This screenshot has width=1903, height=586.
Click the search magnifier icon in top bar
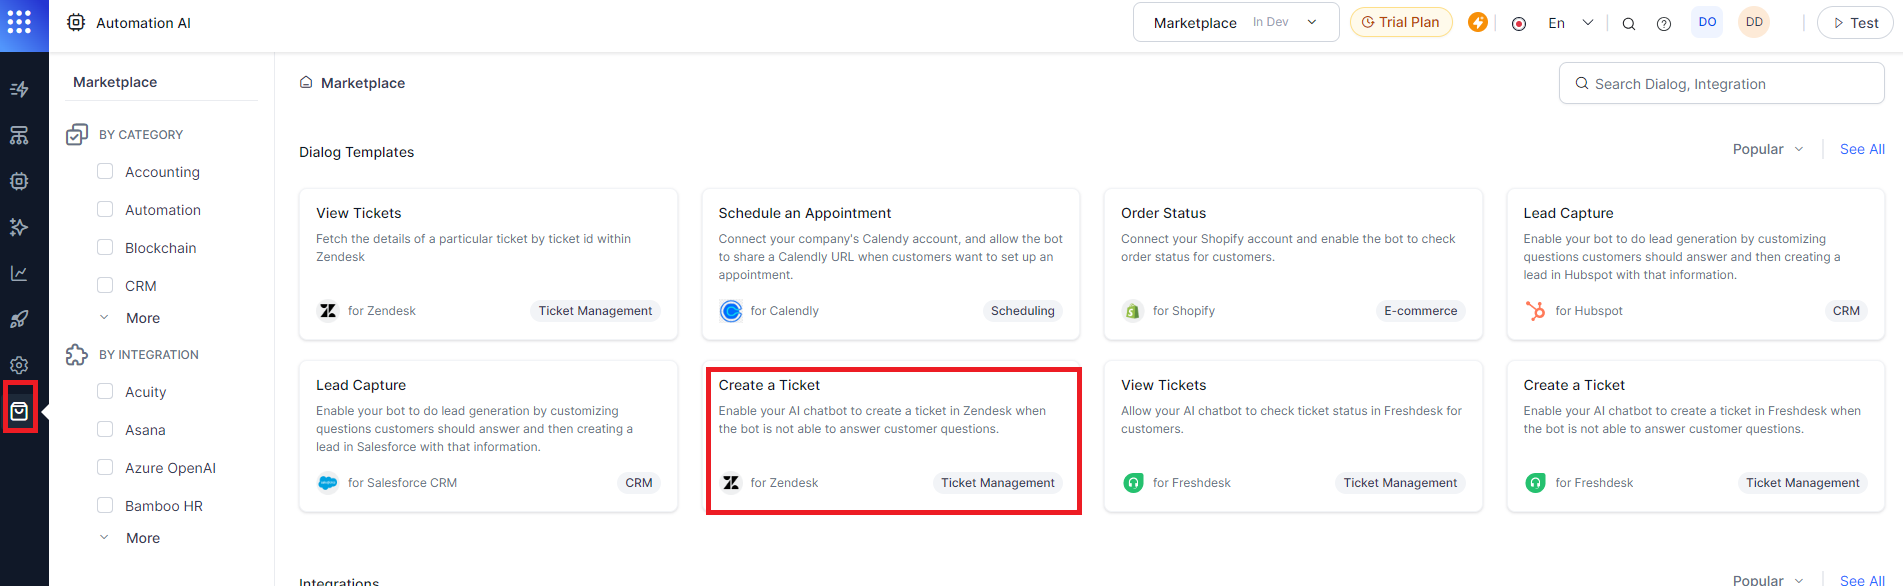click(x=1629, y=24)
